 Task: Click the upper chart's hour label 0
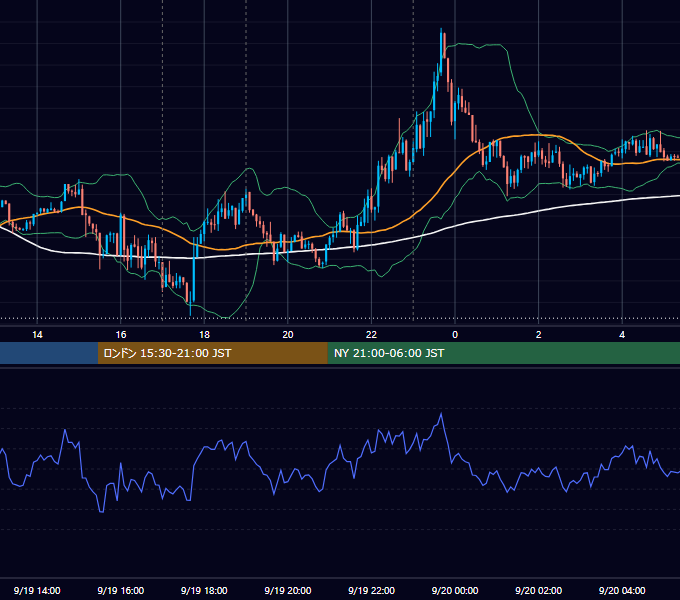(455, 335)
